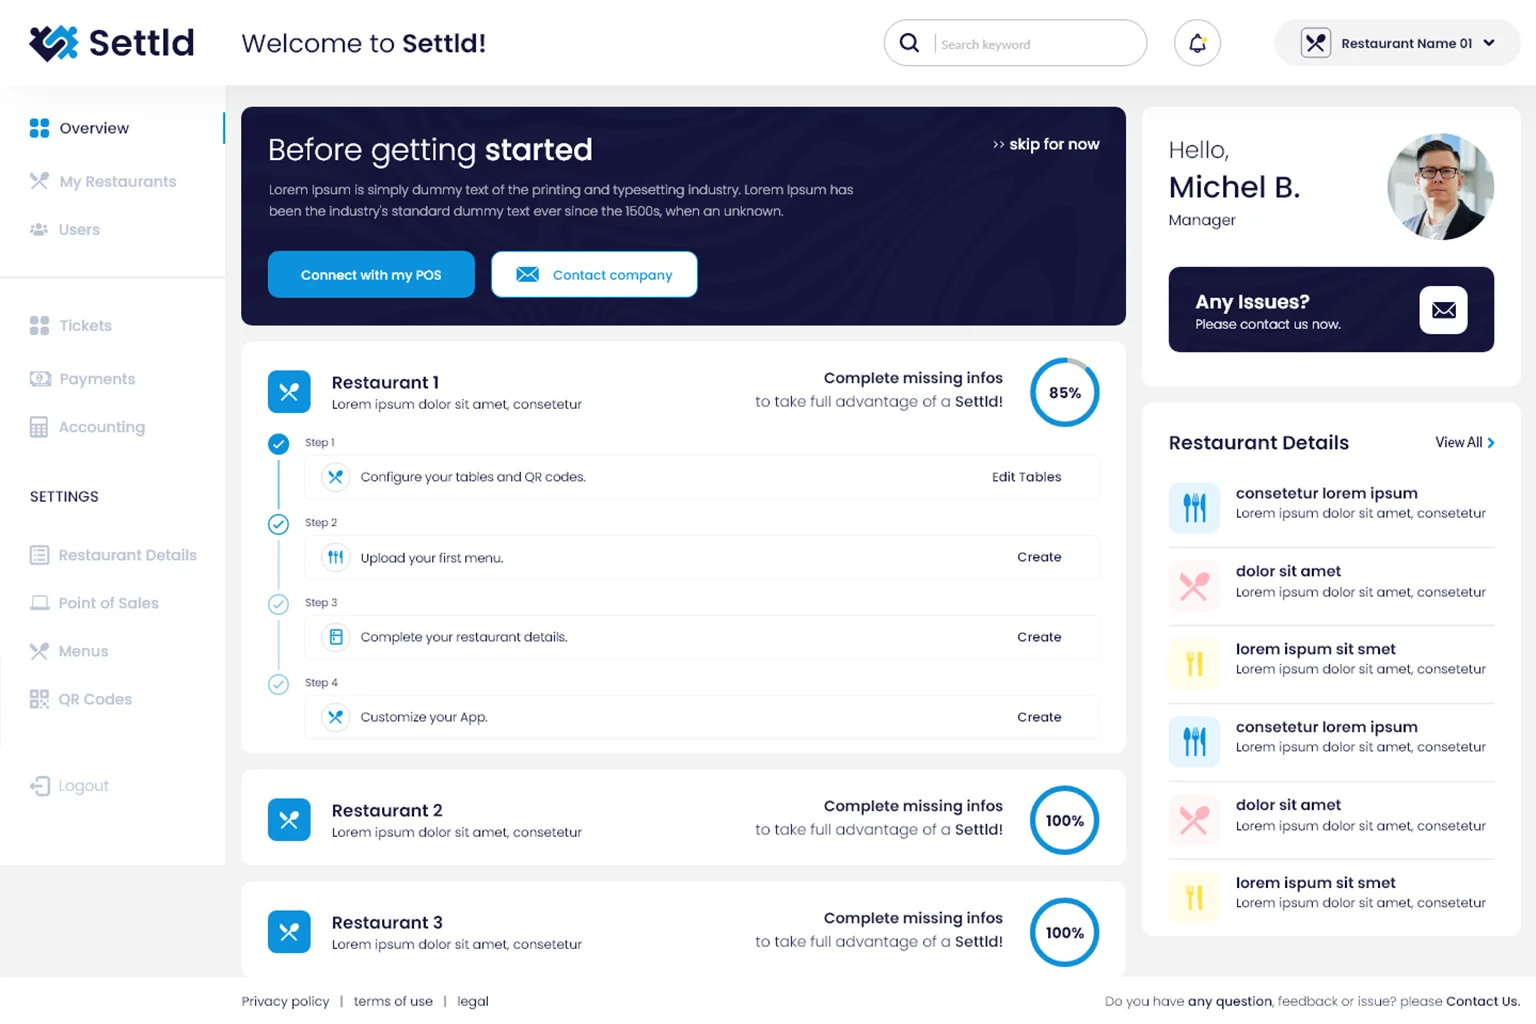Open the Privacy policy footer link
1536x1024 pixels.
click(x=285, y=1001)
